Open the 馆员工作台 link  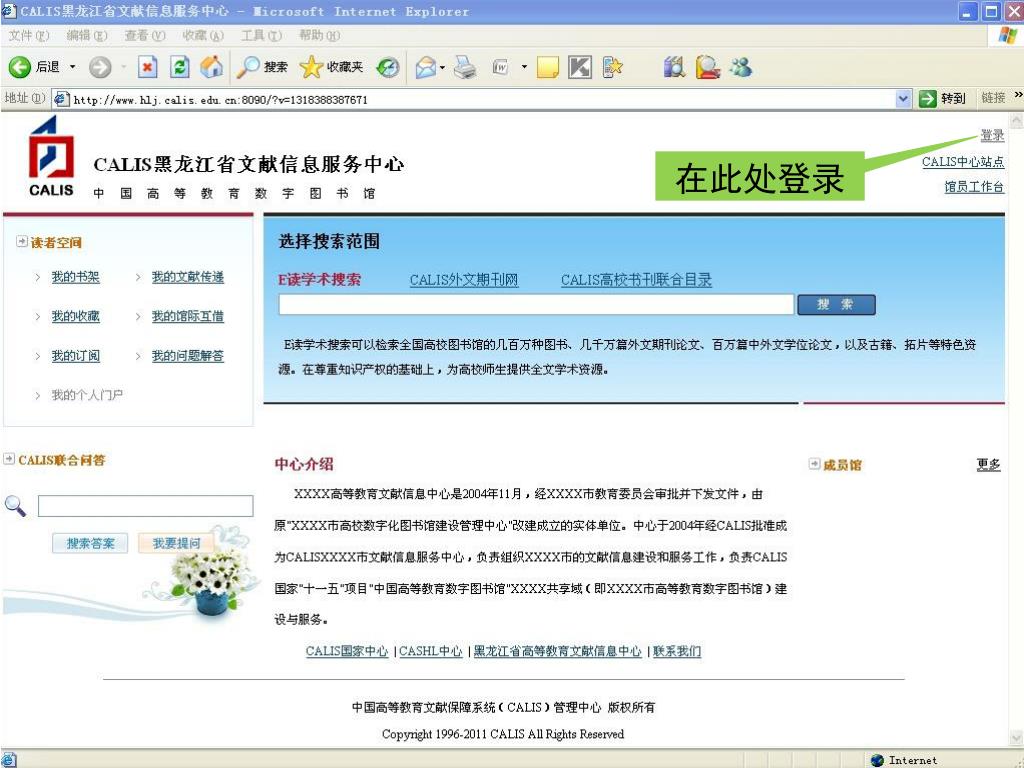click(x=974, y=187)
